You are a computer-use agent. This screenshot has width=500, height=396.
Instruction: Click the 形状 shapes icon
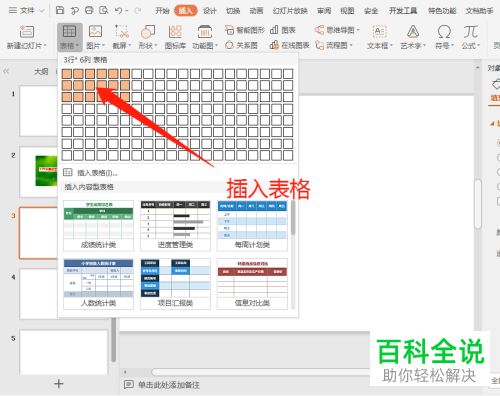point(148,32)
